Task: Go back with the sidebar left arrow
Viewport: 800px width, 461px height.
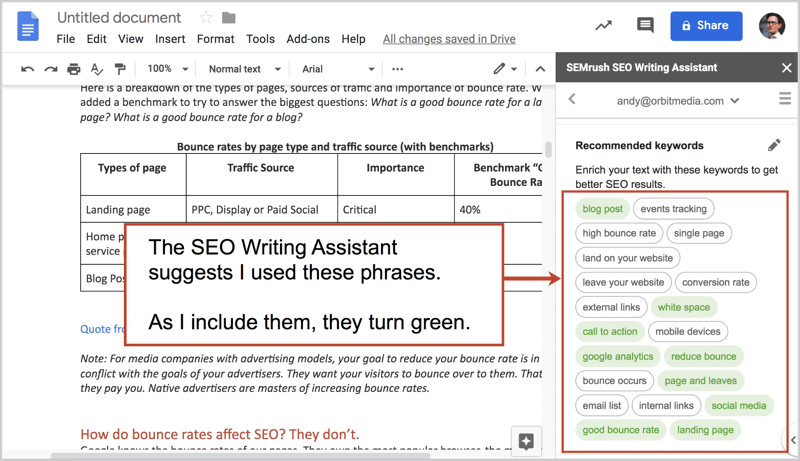Action: tap(572, 98)
